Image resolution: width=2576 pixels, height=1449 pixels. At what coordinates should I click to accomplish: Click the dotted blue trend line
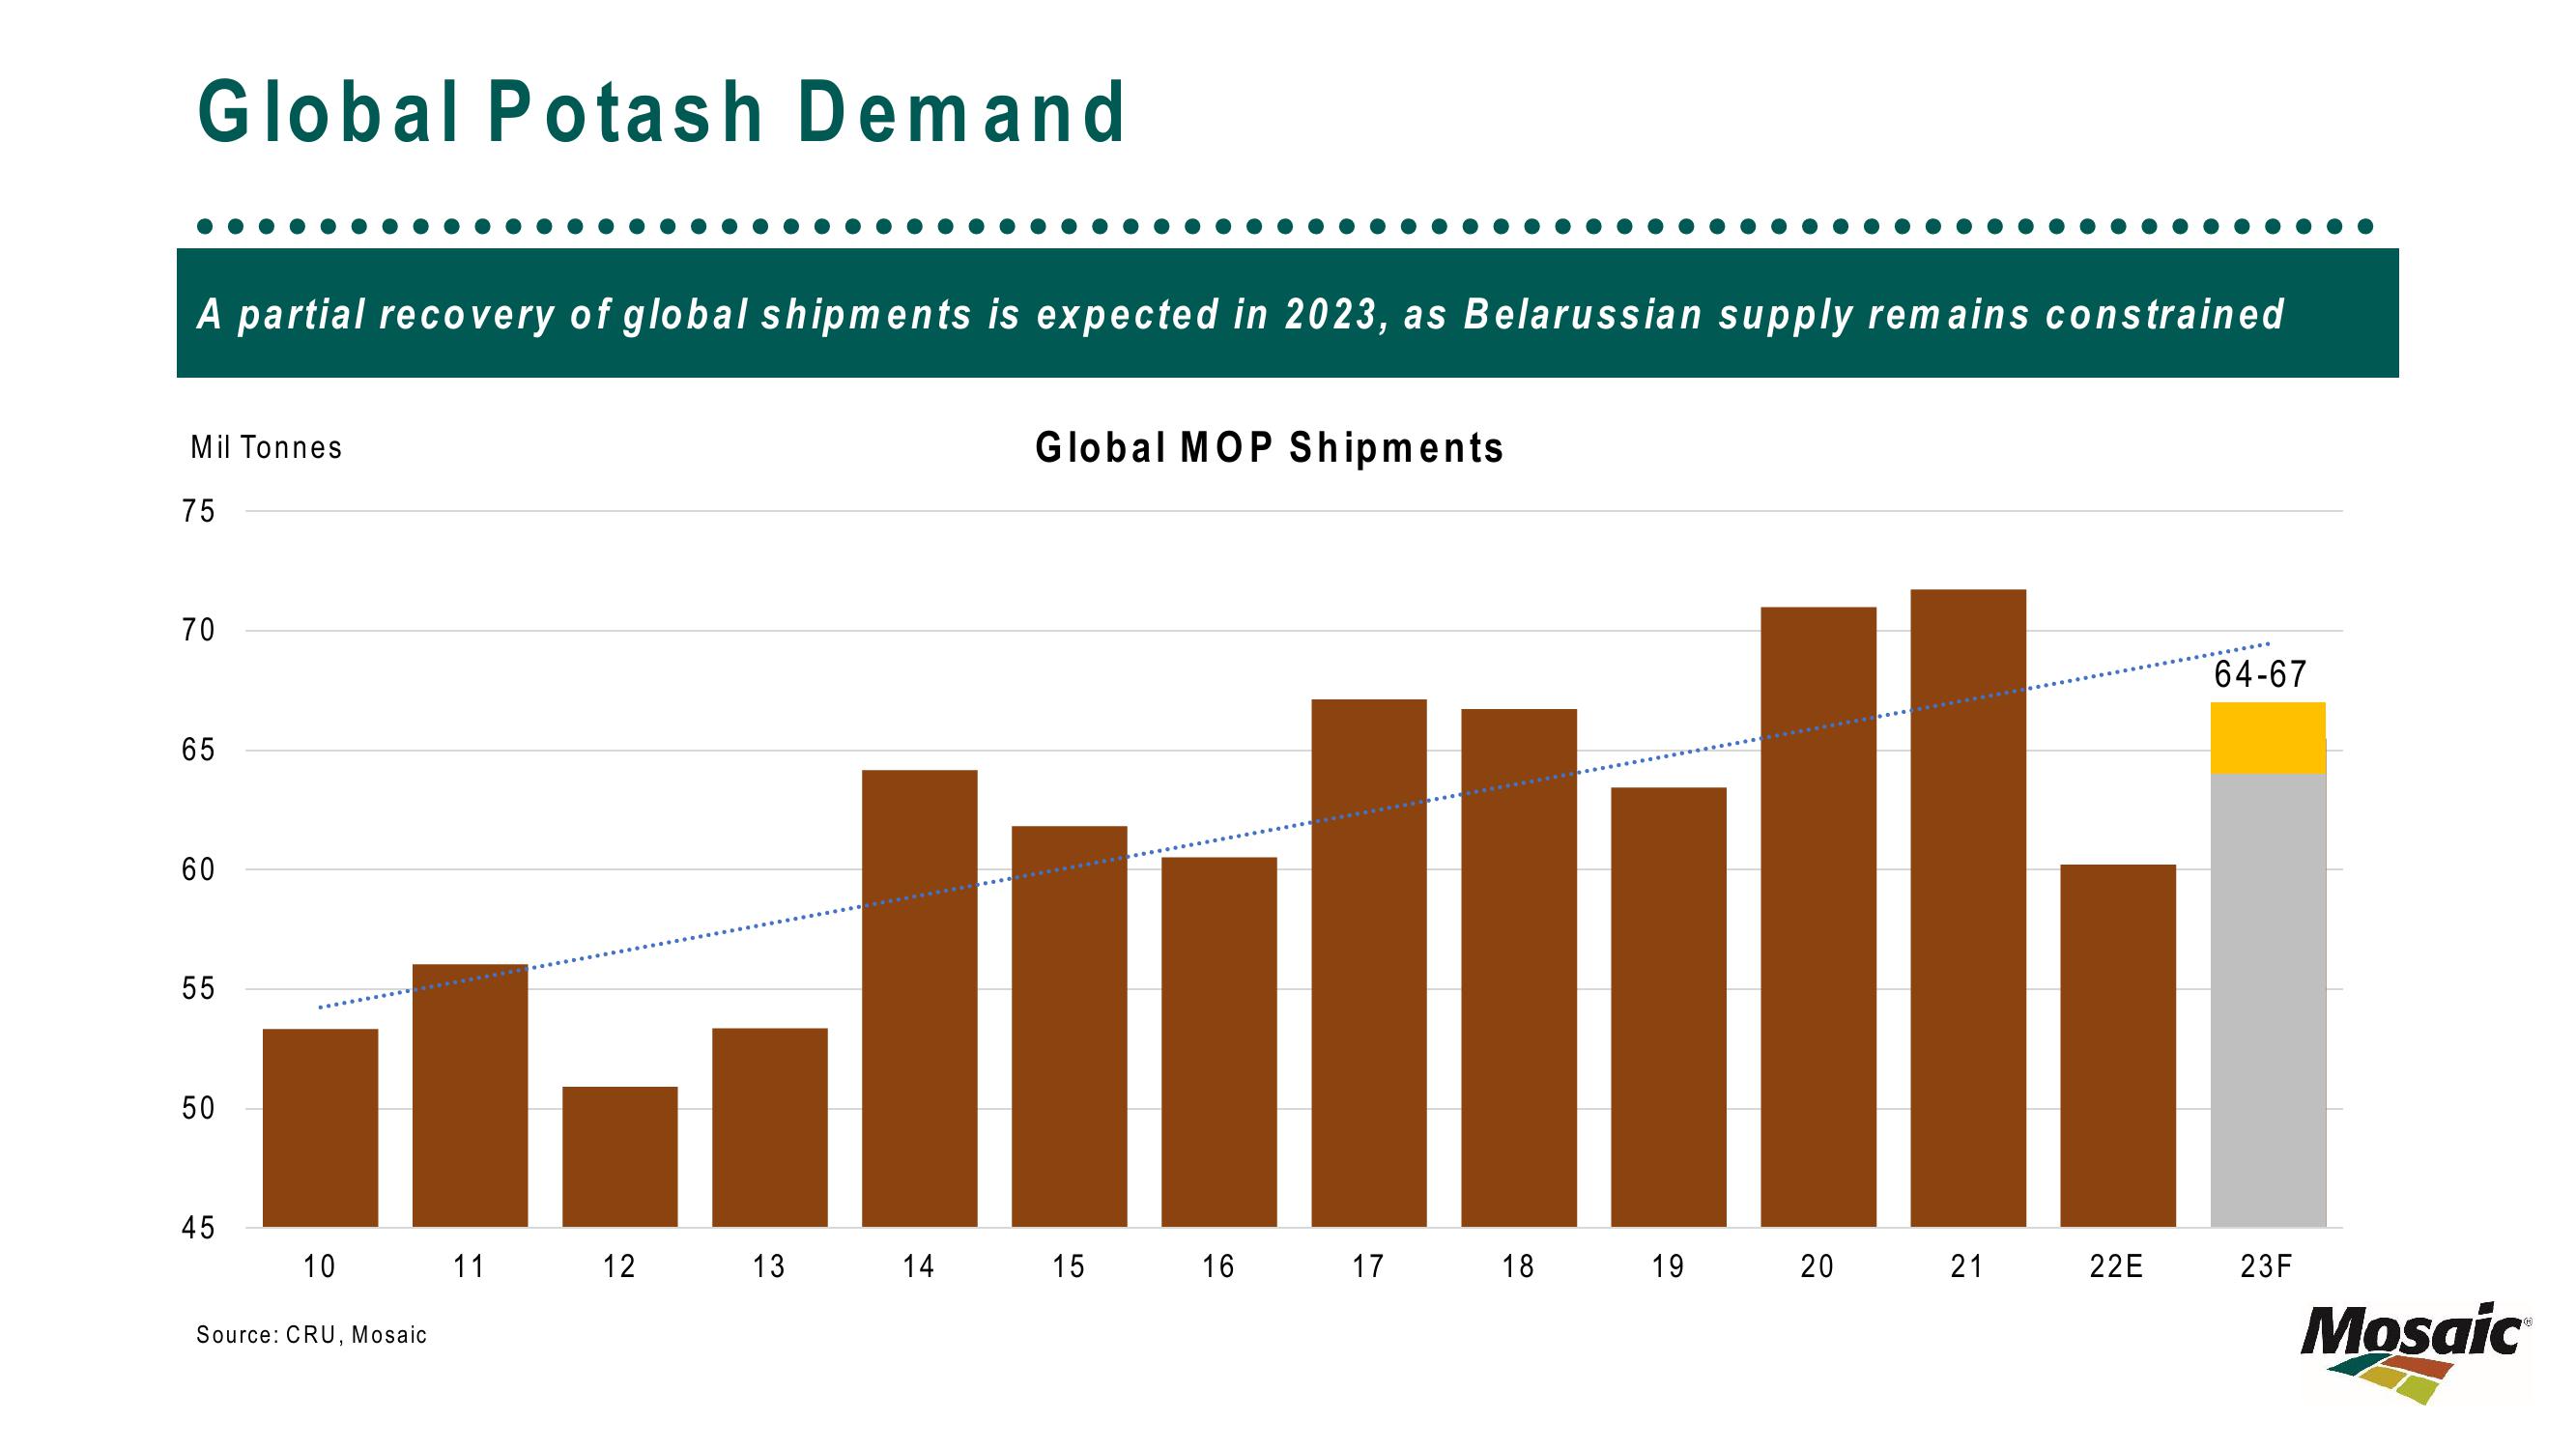(1294, 825)
